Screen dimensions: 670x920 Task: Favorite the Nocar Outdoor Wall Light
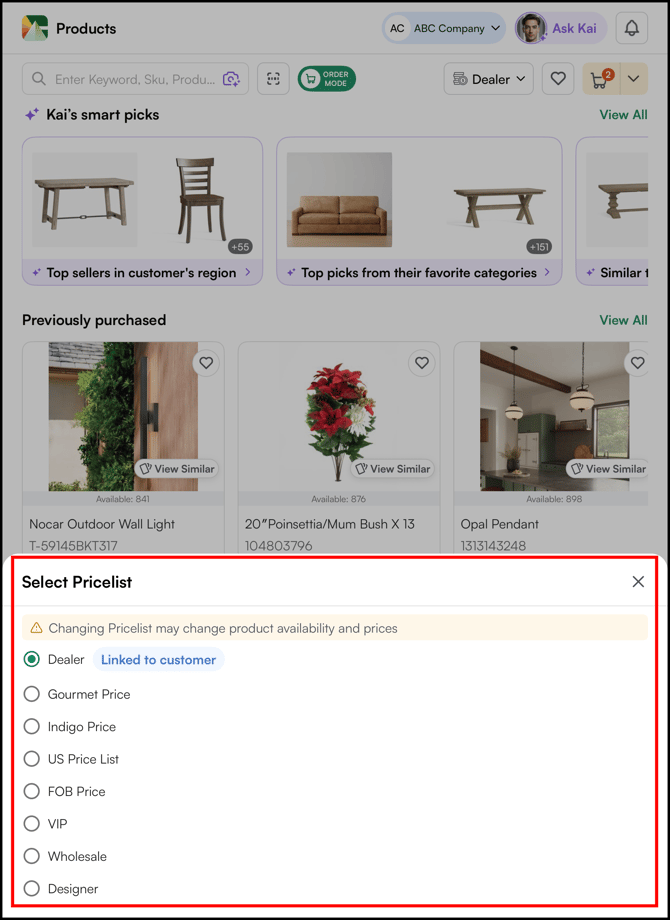coord(206,363)
